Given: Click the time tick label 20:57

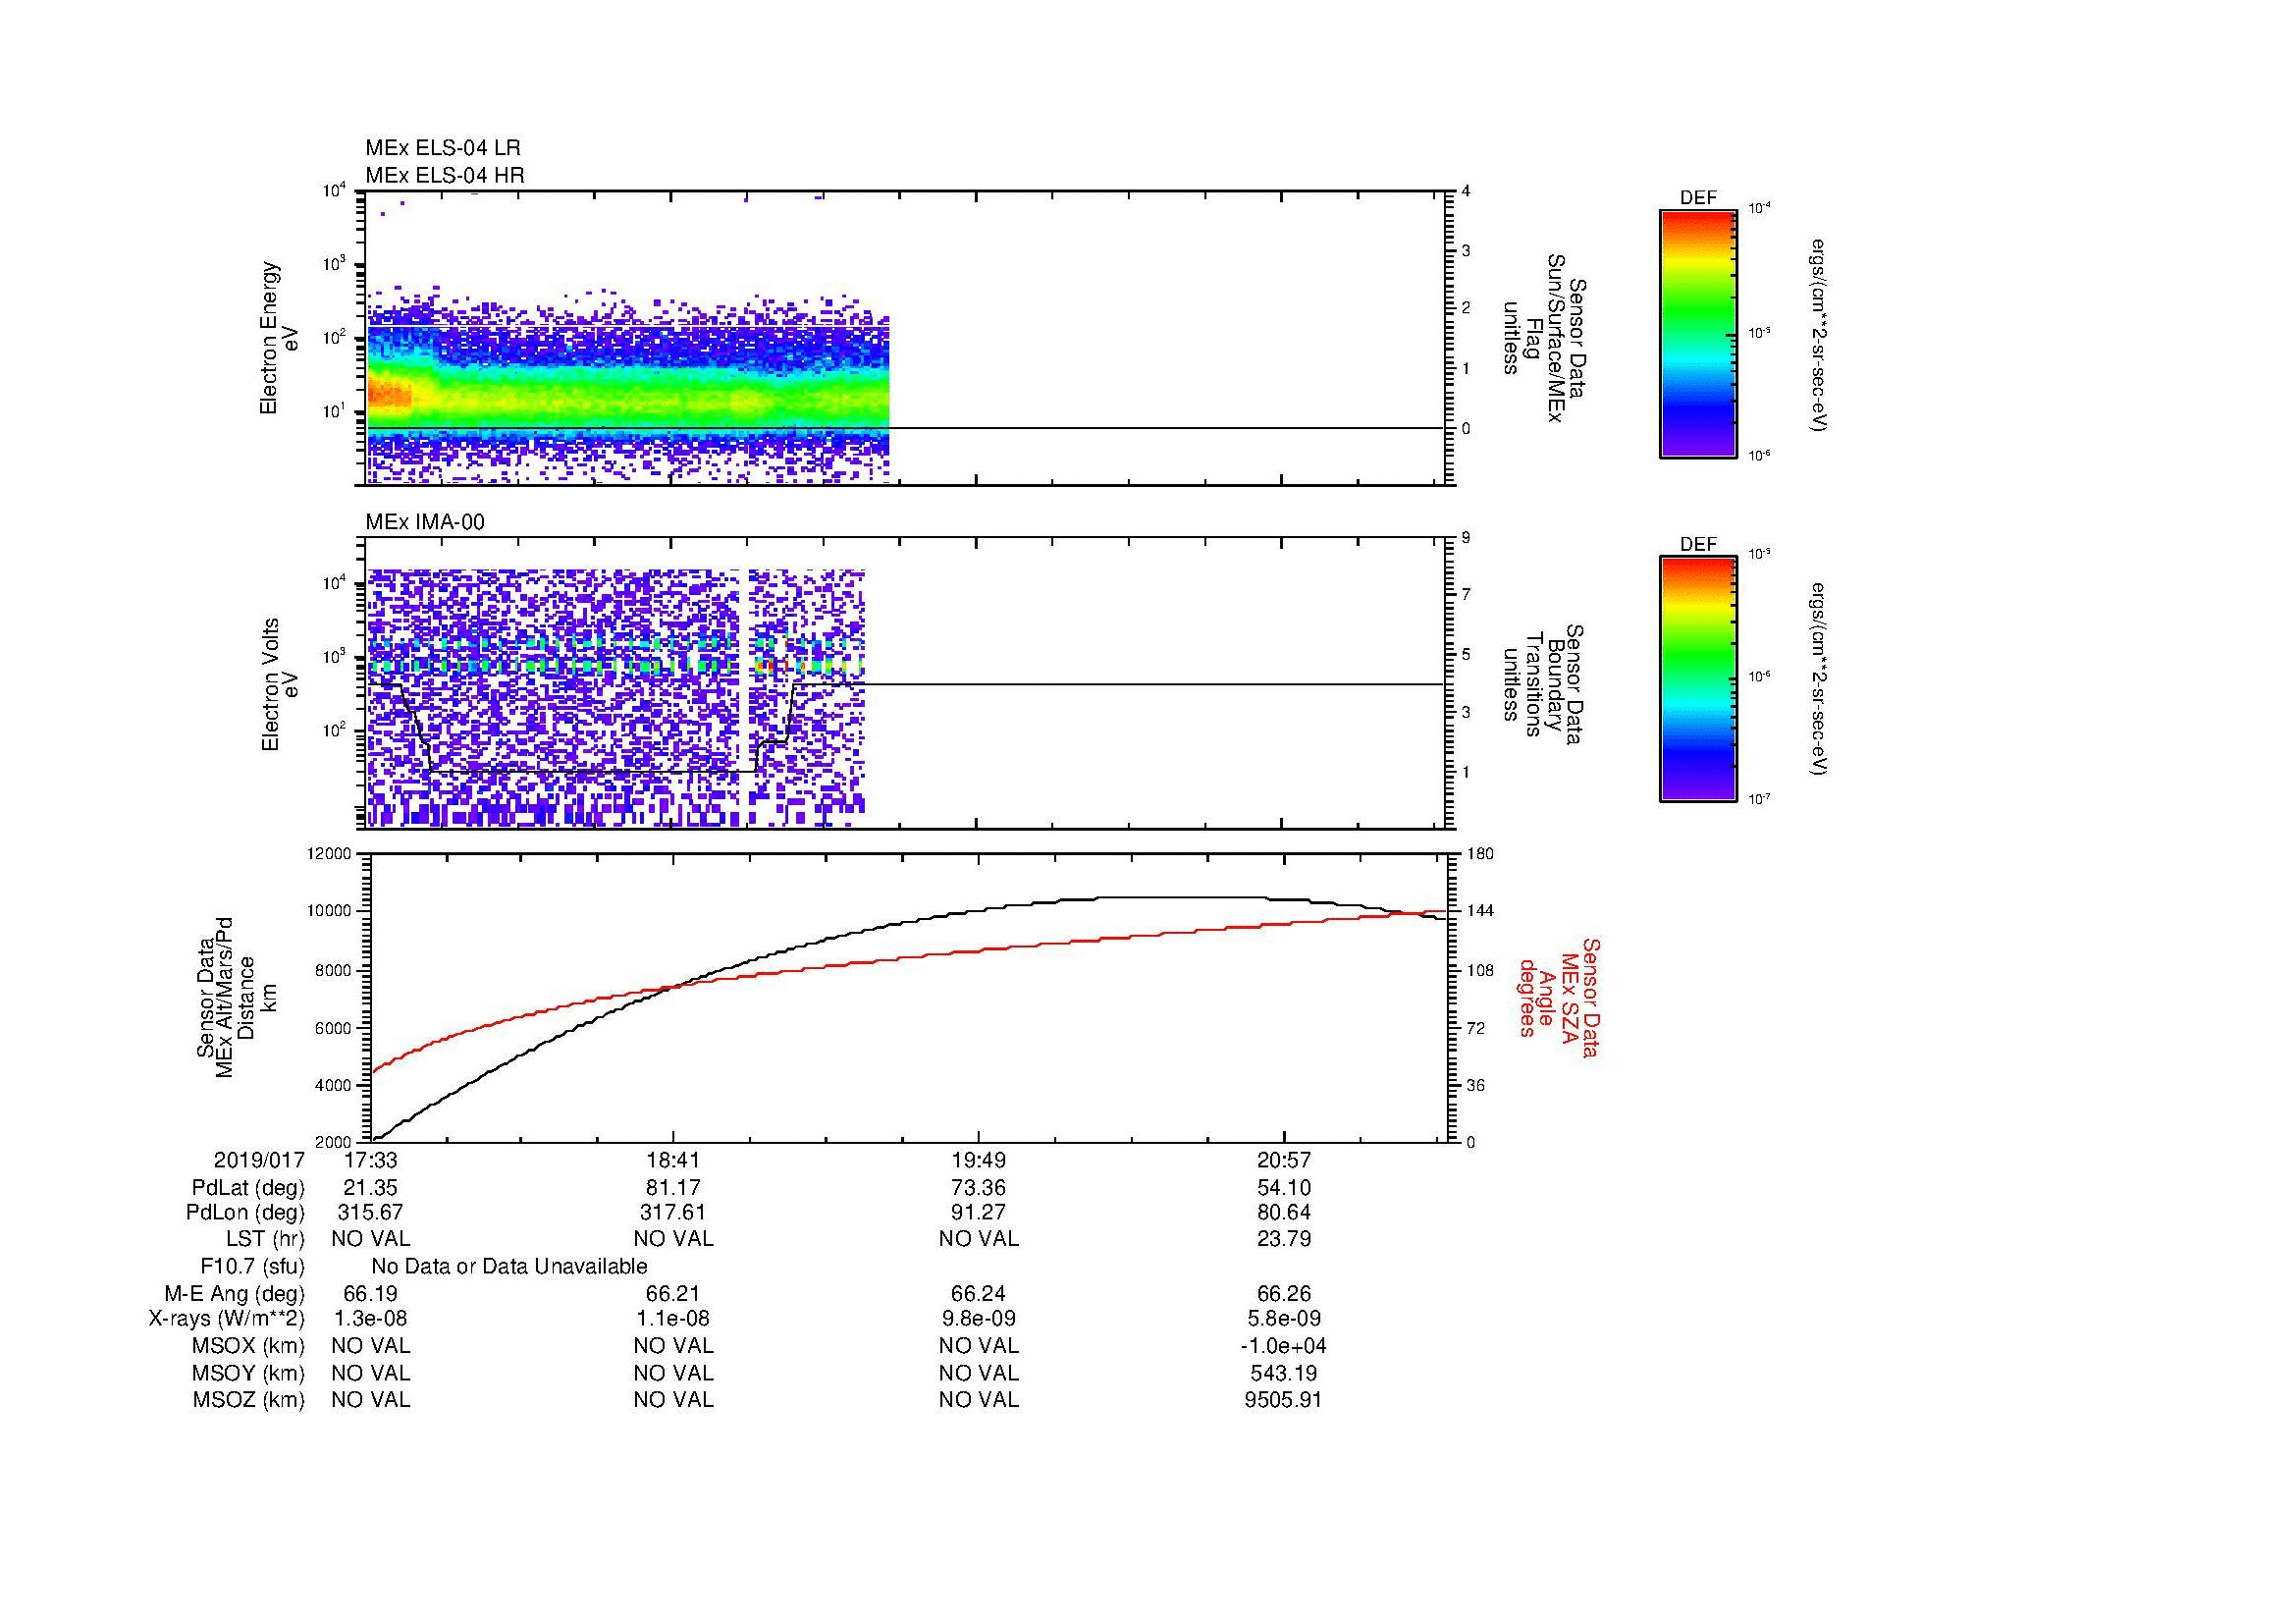Looking at the screenshot, I should click(1284, 1161).
